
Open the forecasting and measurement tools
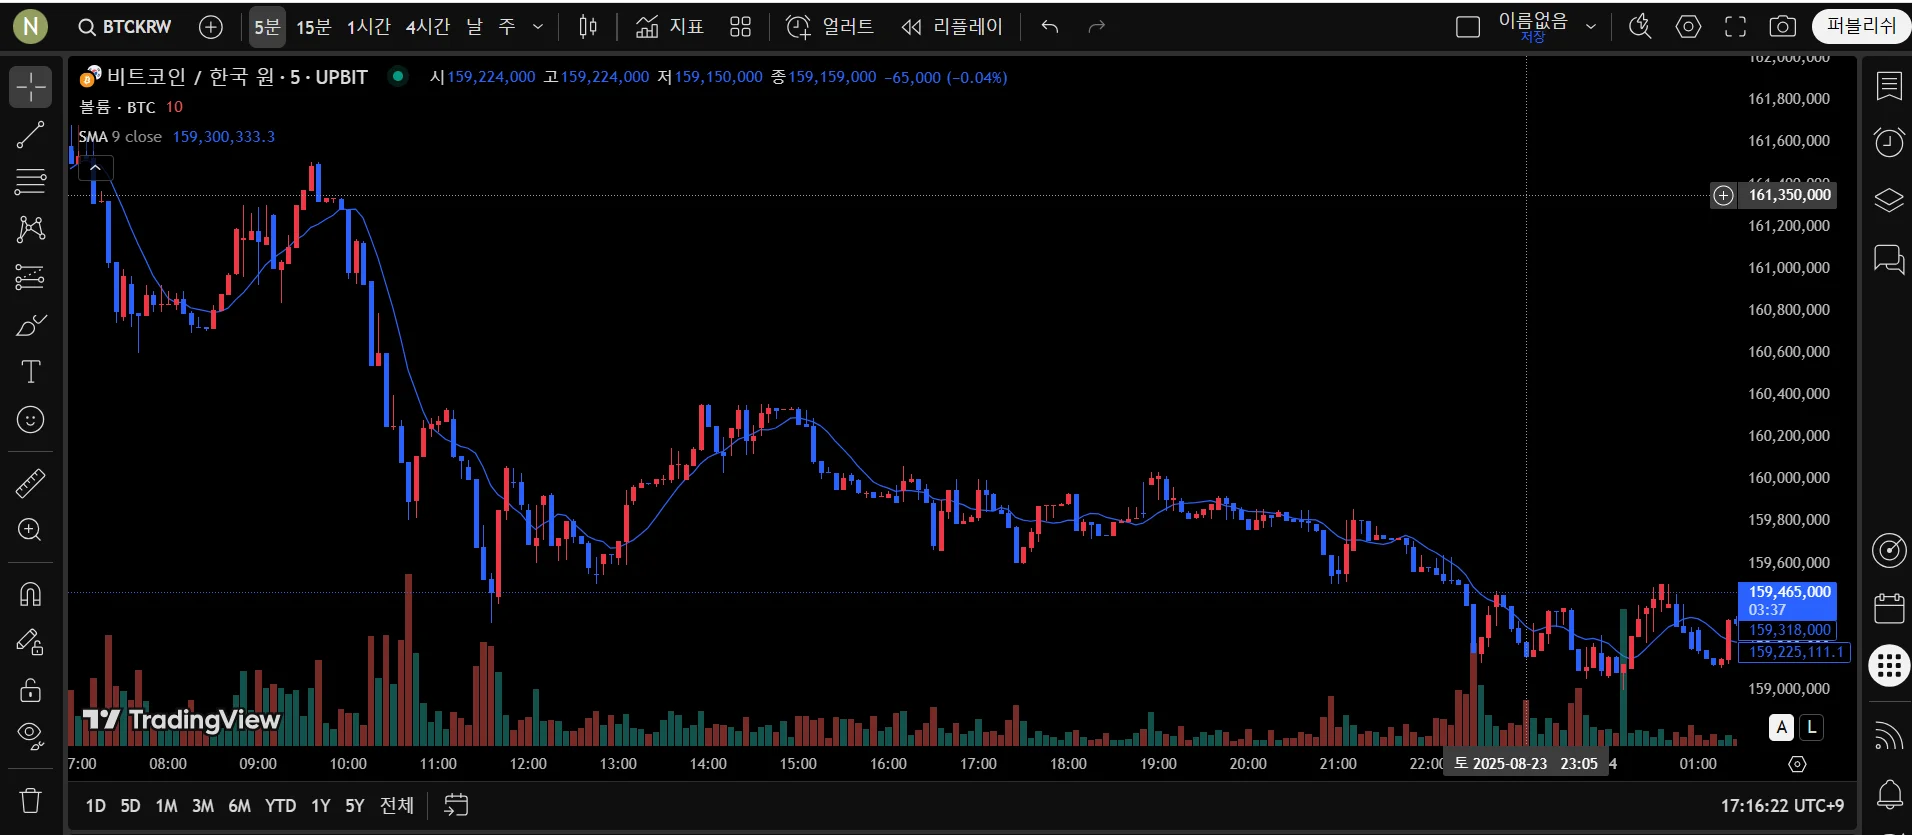tap(31, 277)
